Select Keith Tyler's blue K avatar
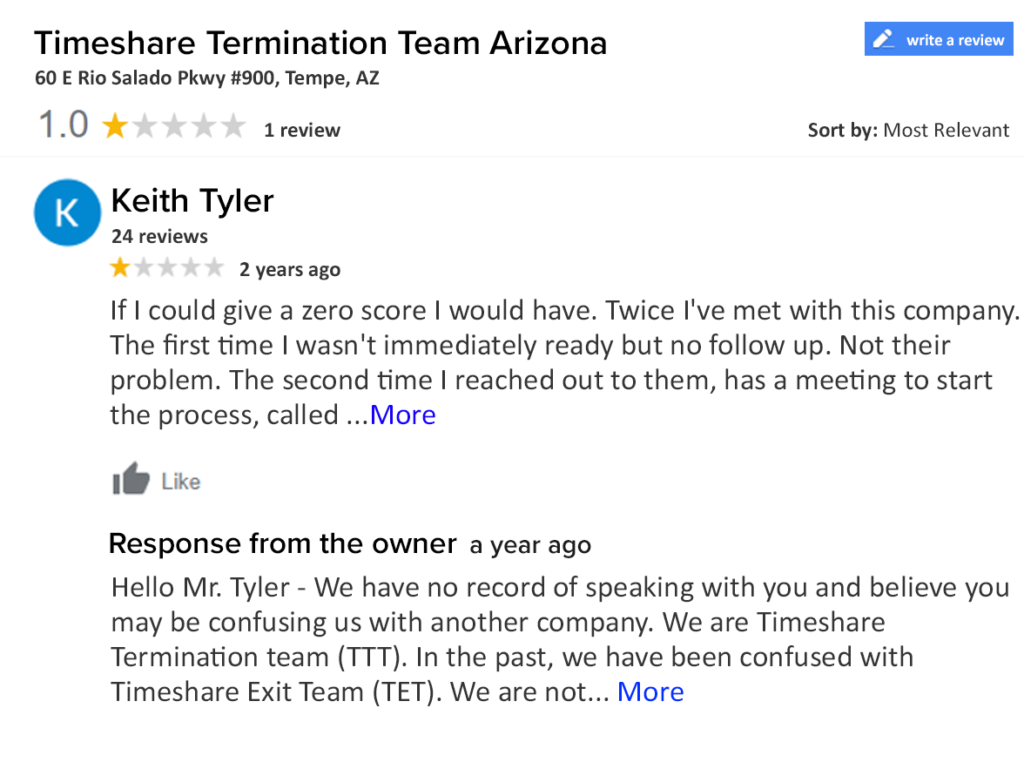The image size is (1024, 762). tap(67, 212)
